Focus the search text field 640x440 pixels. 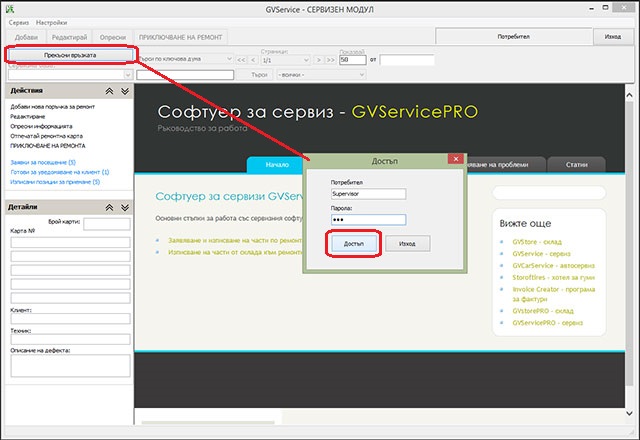pos(185,75)
